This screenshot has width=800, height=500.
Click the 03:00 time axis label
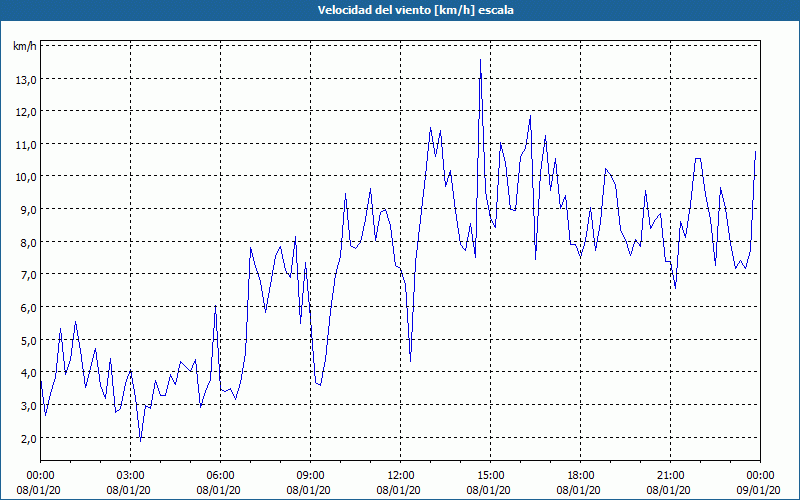[131, 476]
